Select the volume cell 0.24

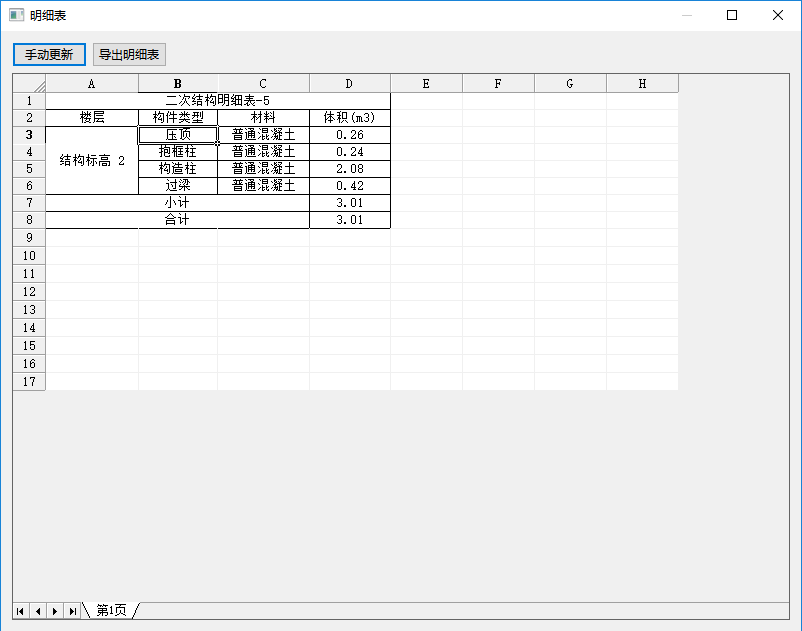pos(350,151)
